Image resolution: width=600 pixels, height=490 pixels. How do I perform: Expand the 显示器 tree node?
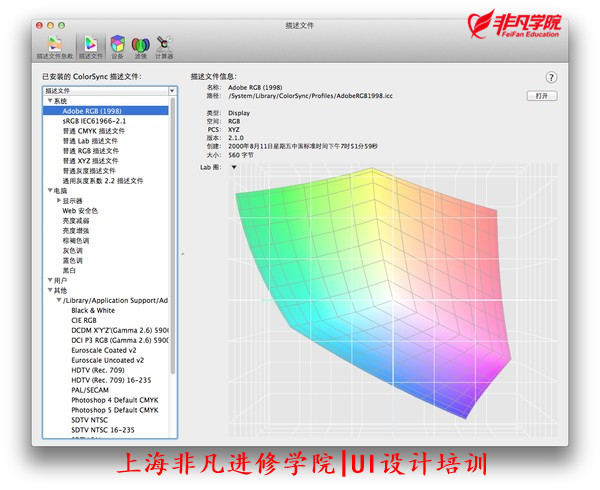click(x=59, y=200)
